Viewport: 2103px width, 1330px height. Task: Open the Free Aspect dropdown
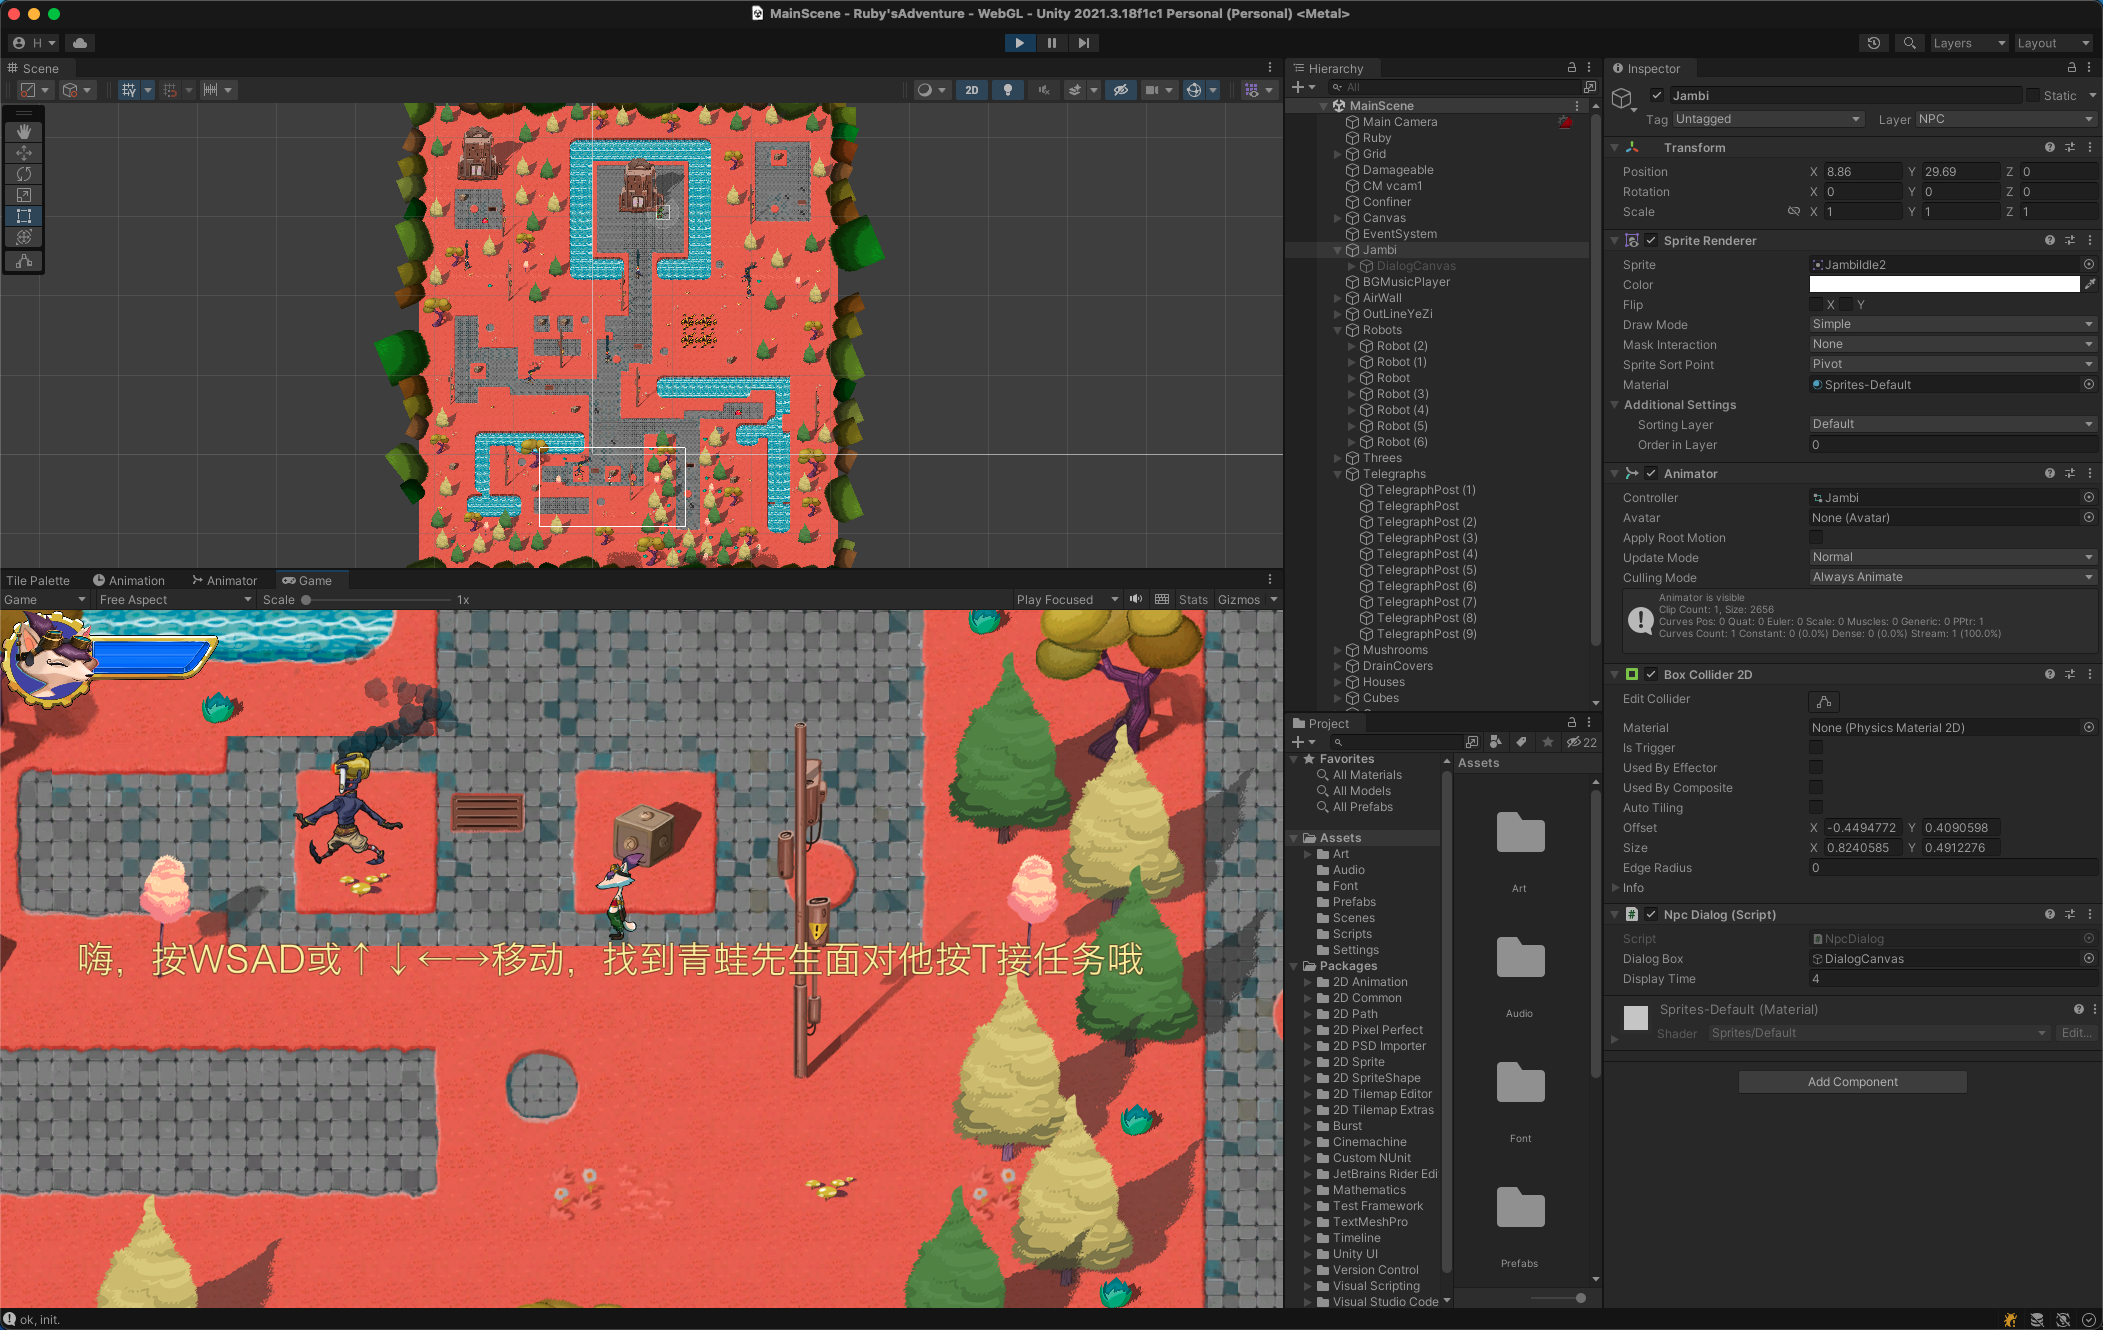(175, 600)
